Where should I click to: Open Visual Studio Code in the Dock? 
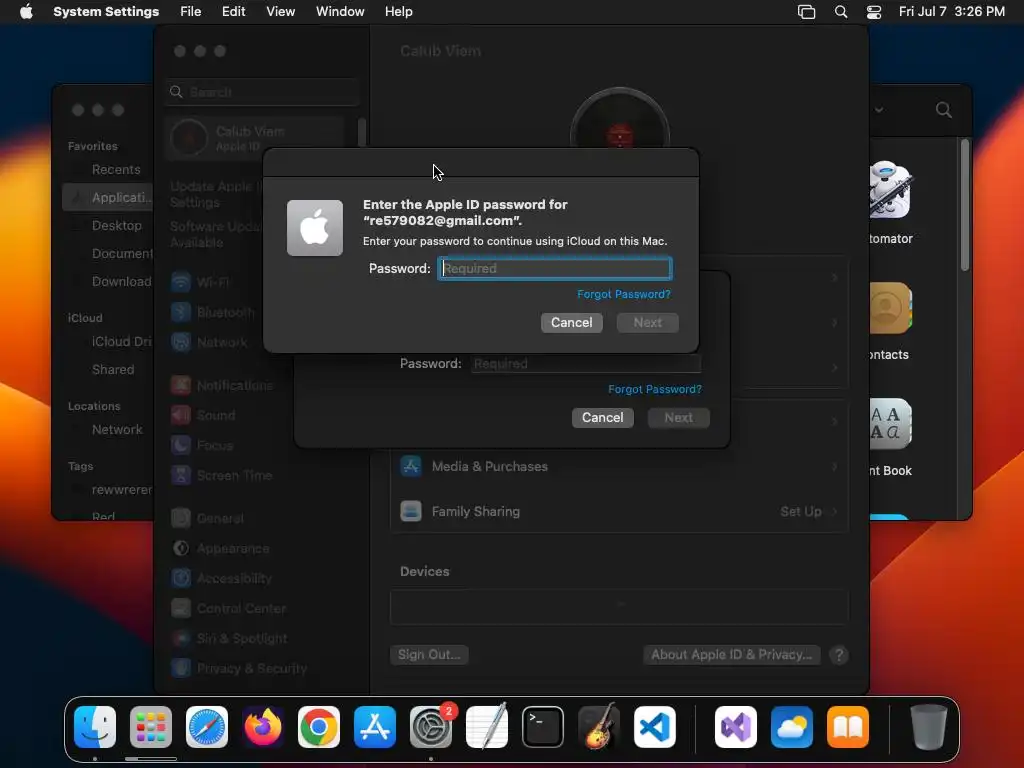654,727
